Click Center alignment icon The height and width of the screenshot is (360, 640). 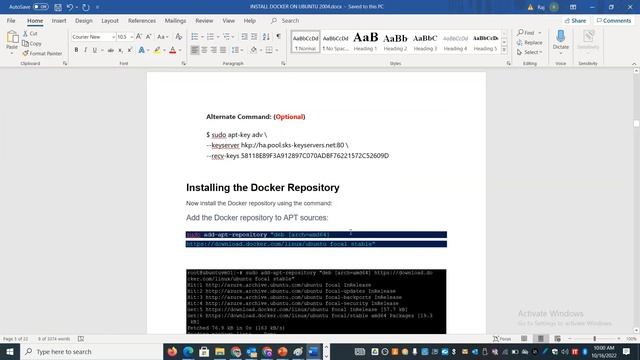pyautogui.click(x=204, y=50)
